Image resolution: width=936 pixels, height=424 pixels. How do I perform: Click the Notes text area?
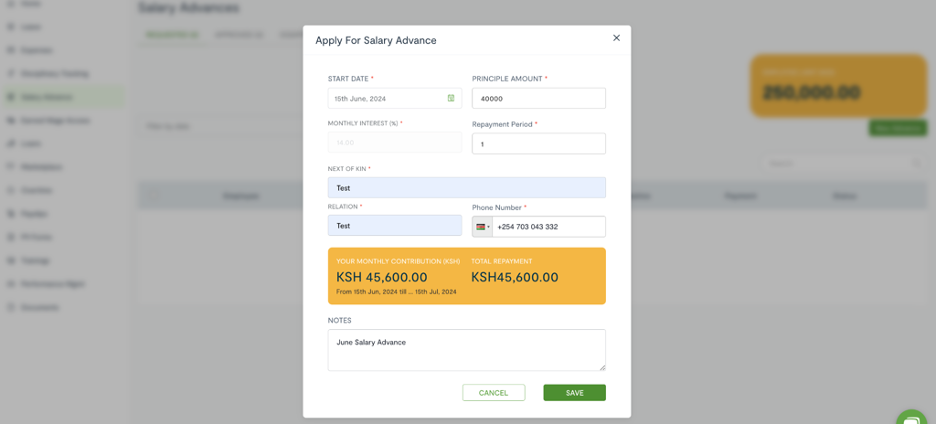tap(466, 350)
